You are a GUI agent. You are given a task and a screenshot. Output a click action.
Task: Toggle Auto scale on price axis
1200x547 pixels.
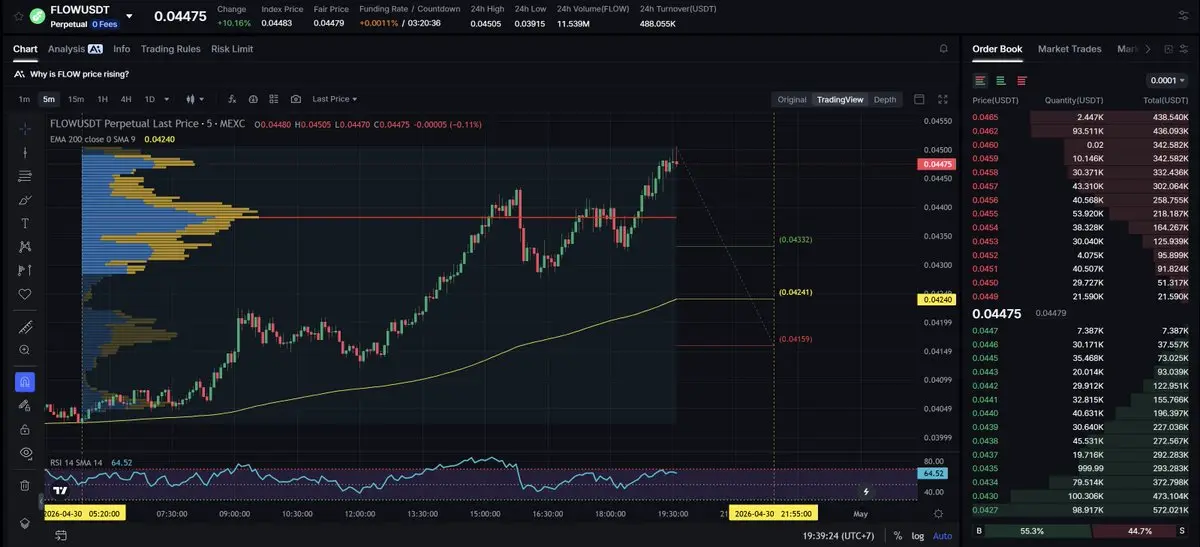point(942,536)
